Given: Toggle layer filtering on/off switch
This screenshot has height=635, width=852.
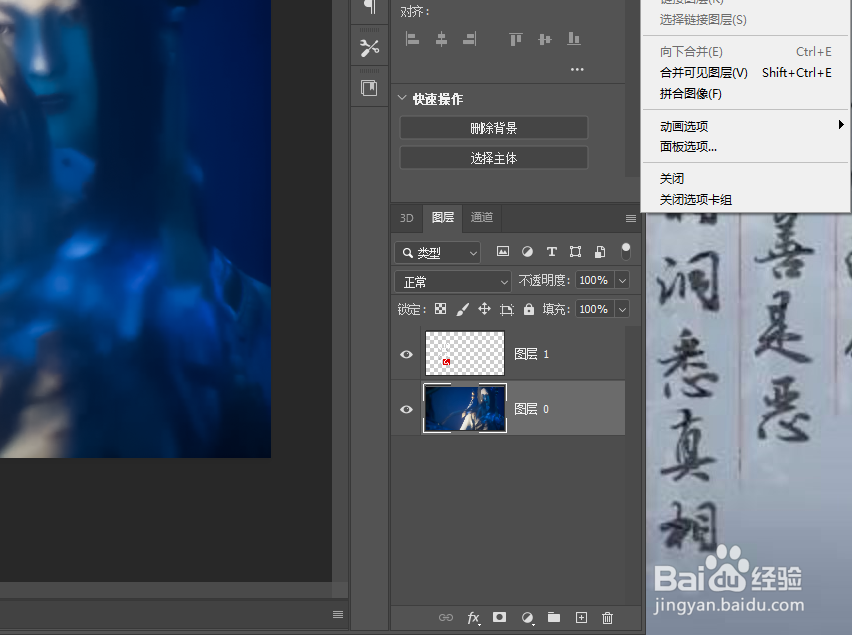Looking at the screenshot, I should coord(626,252).
